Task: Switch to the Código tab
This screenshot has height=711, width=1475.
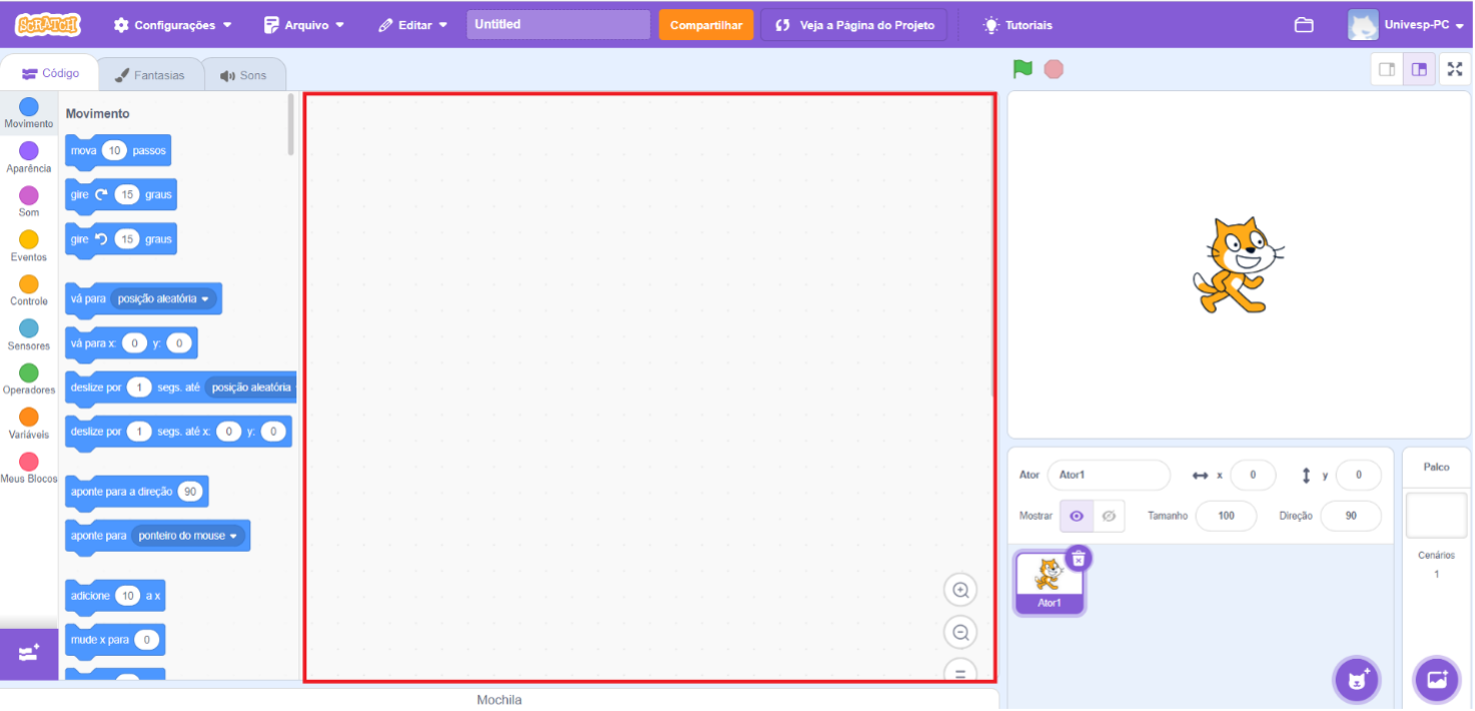Action: (50, 74)
